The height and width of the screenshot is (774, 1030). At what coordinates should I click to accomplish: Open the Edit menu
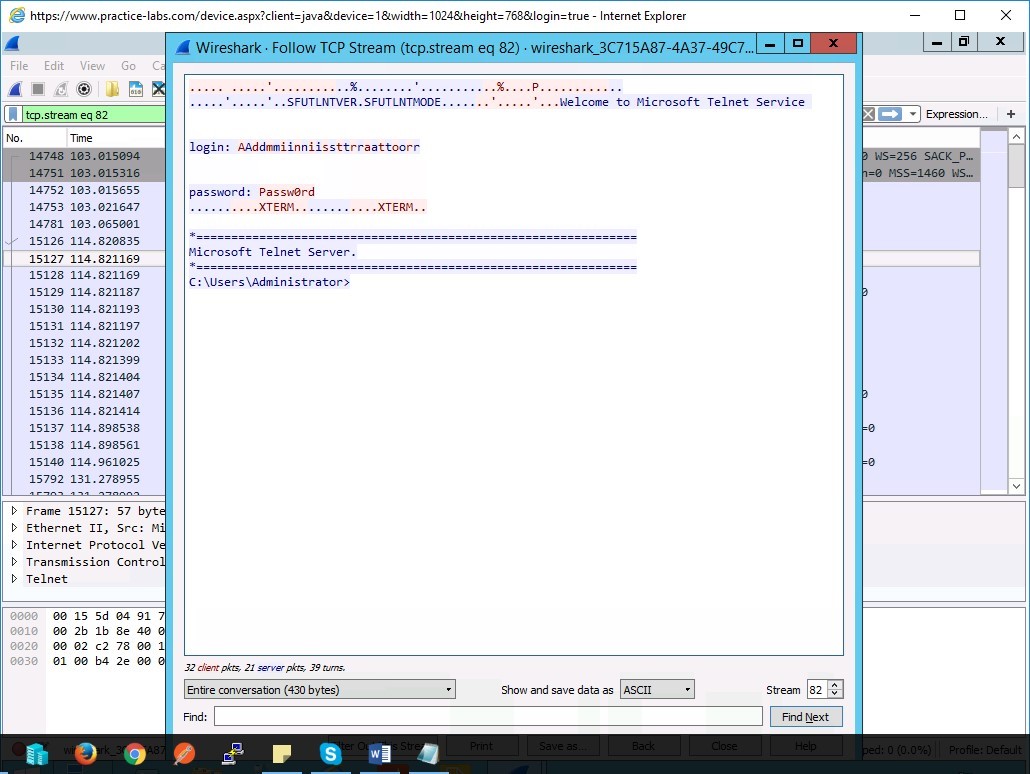(x=54, y=66)
